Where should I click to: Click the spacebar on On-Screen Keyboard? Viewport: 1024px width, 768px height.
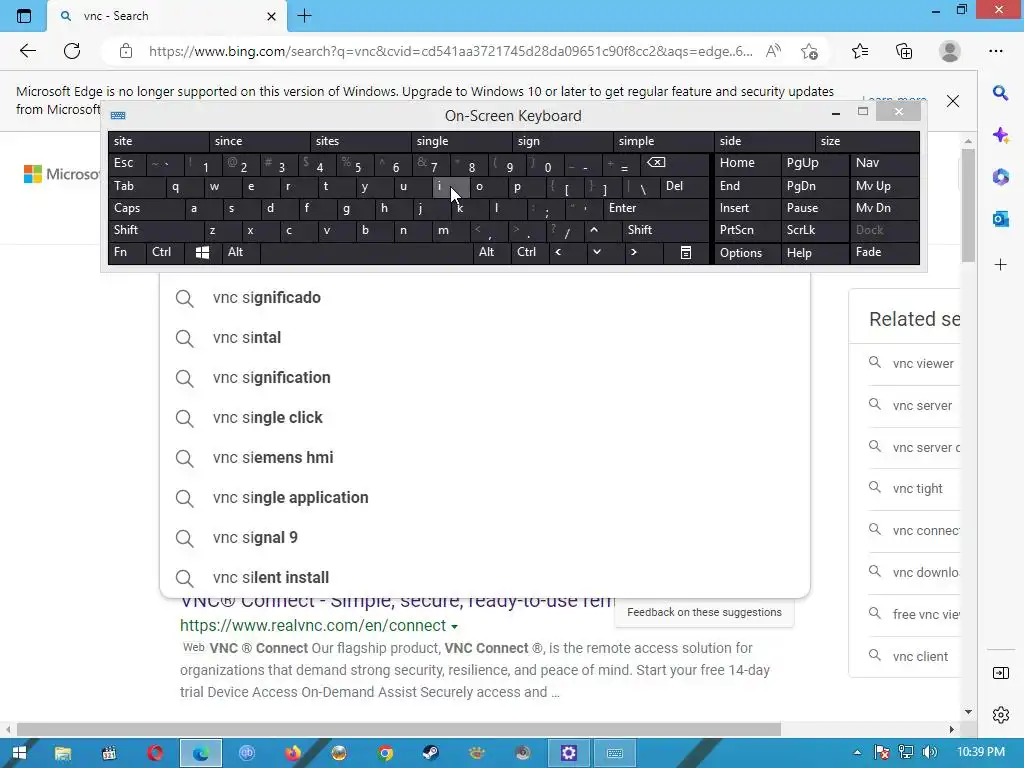point(366,252)
